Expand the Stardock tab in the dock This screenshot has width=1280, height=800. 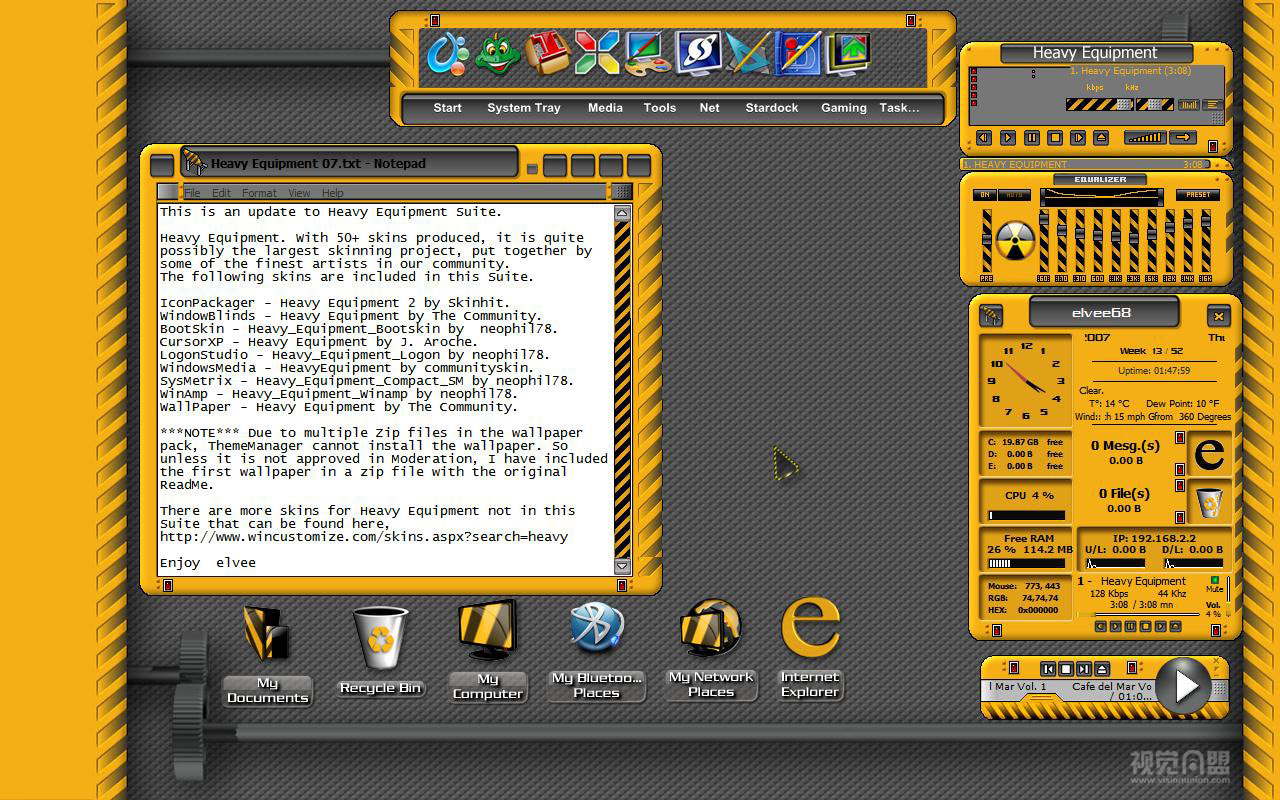pyautogui.click(x=771, y=108)
